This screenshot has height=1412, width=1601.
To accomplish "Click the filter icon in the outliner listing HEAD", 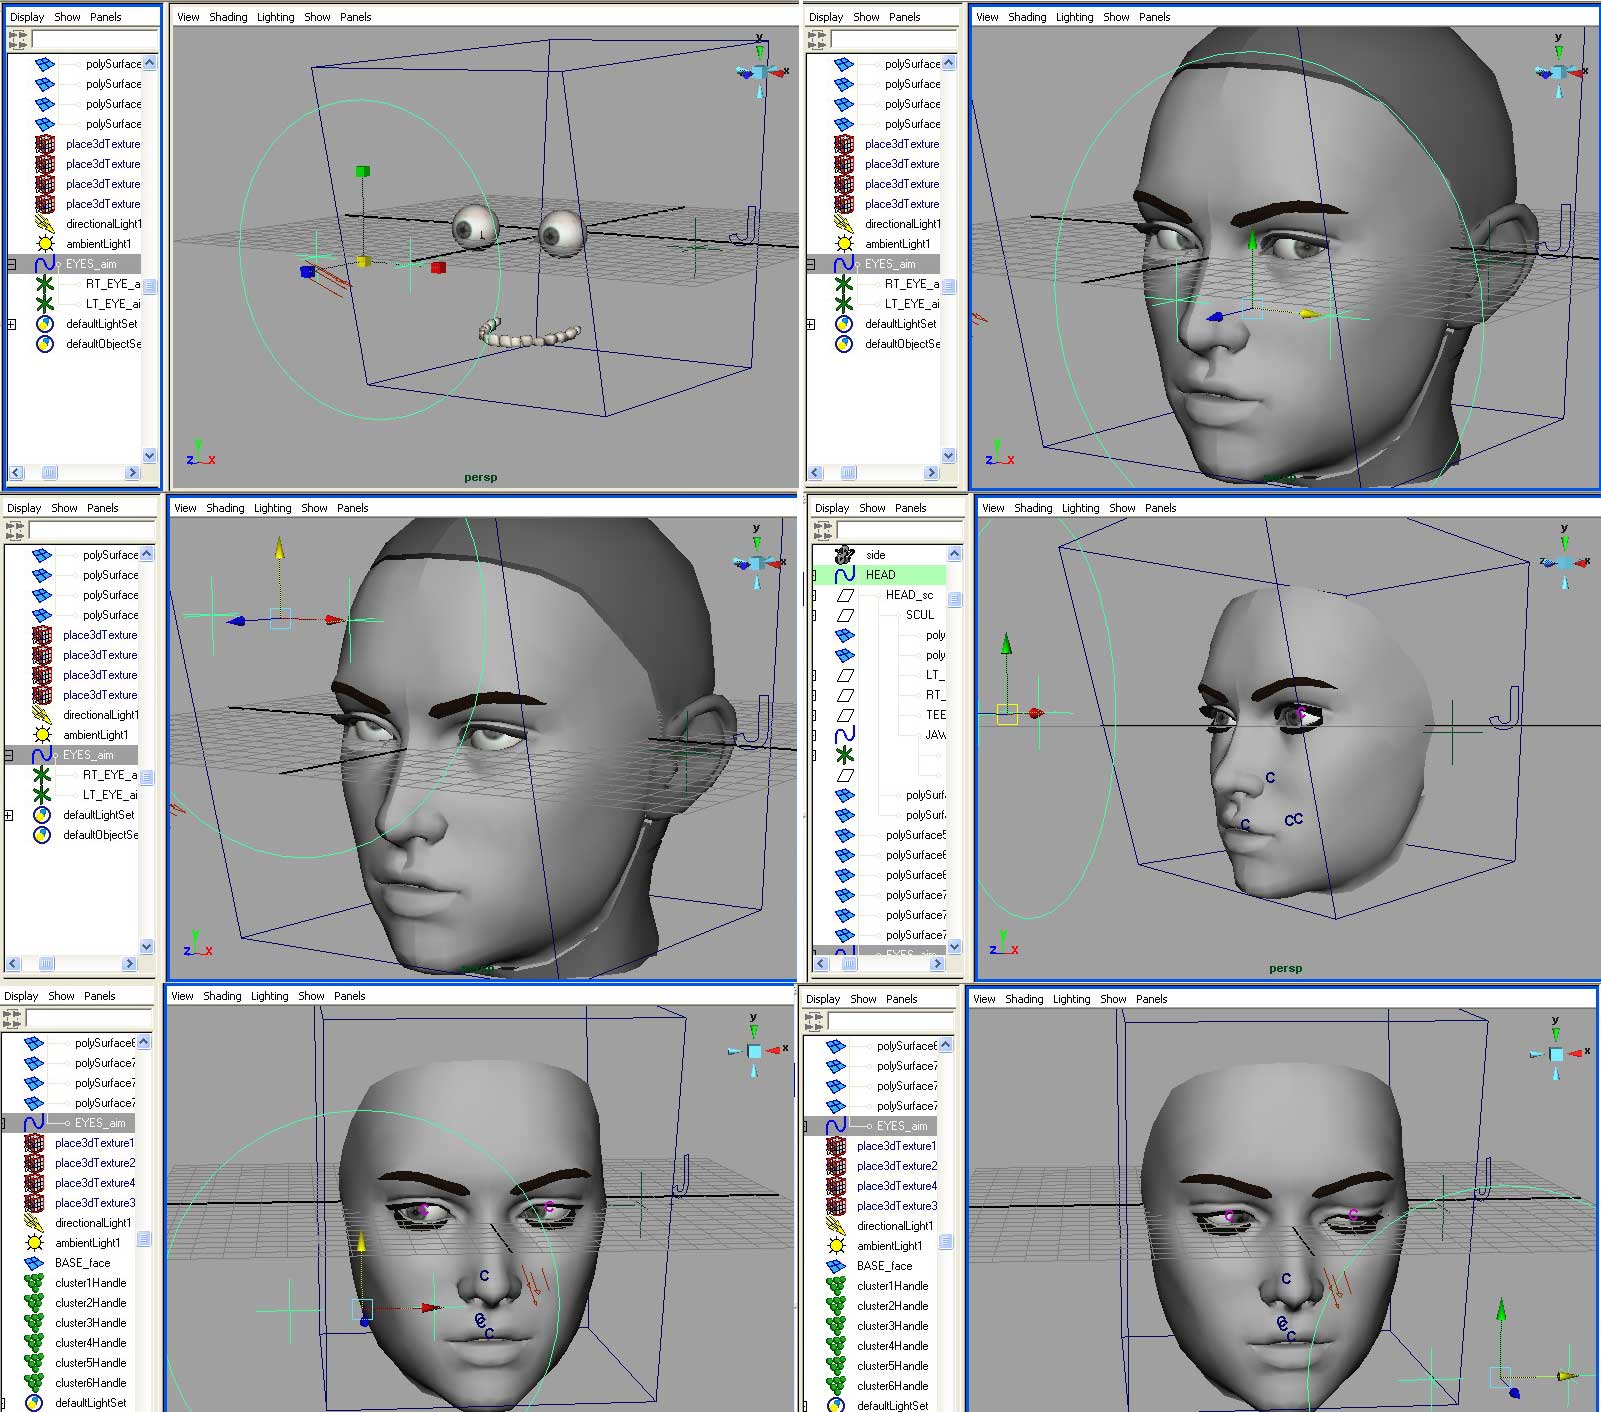I will tap(822, 530).
